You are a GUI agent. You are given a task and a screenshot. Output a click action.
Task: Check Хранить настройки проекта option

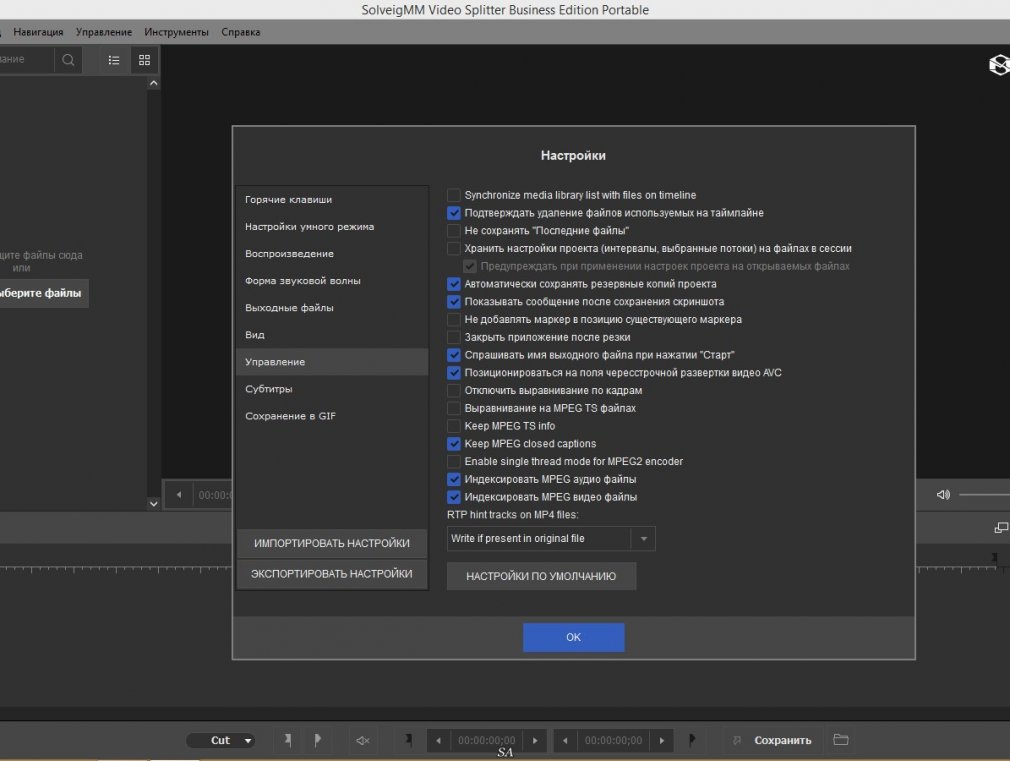click(453, 248)
